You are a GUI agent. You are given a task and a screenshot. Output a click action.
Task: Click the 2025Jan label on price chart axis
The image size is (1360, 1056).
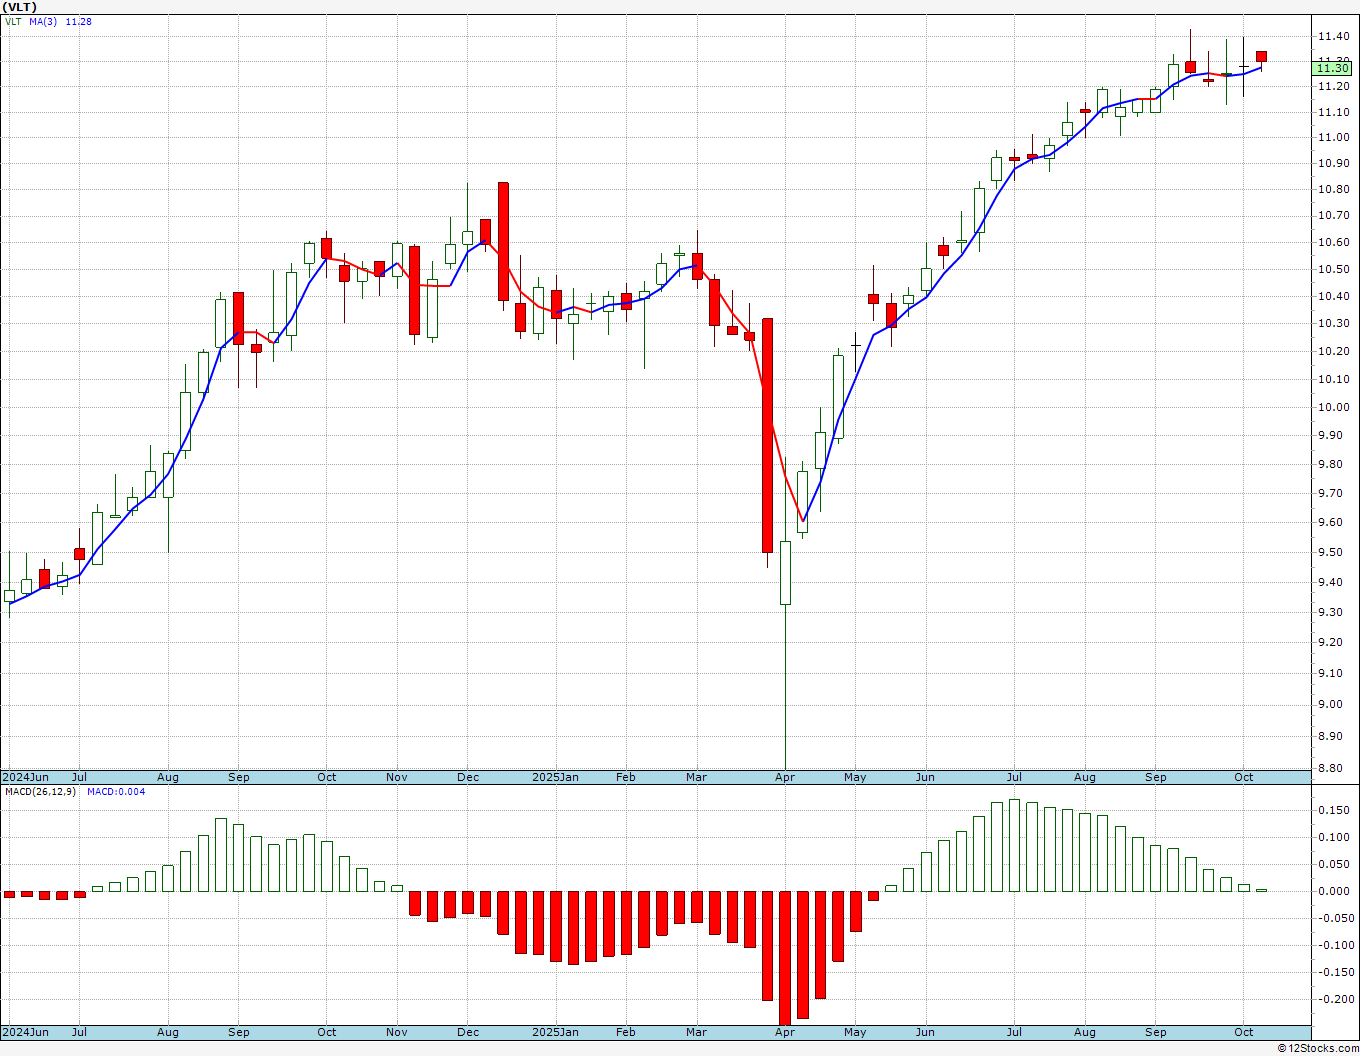tap(555, 777)
